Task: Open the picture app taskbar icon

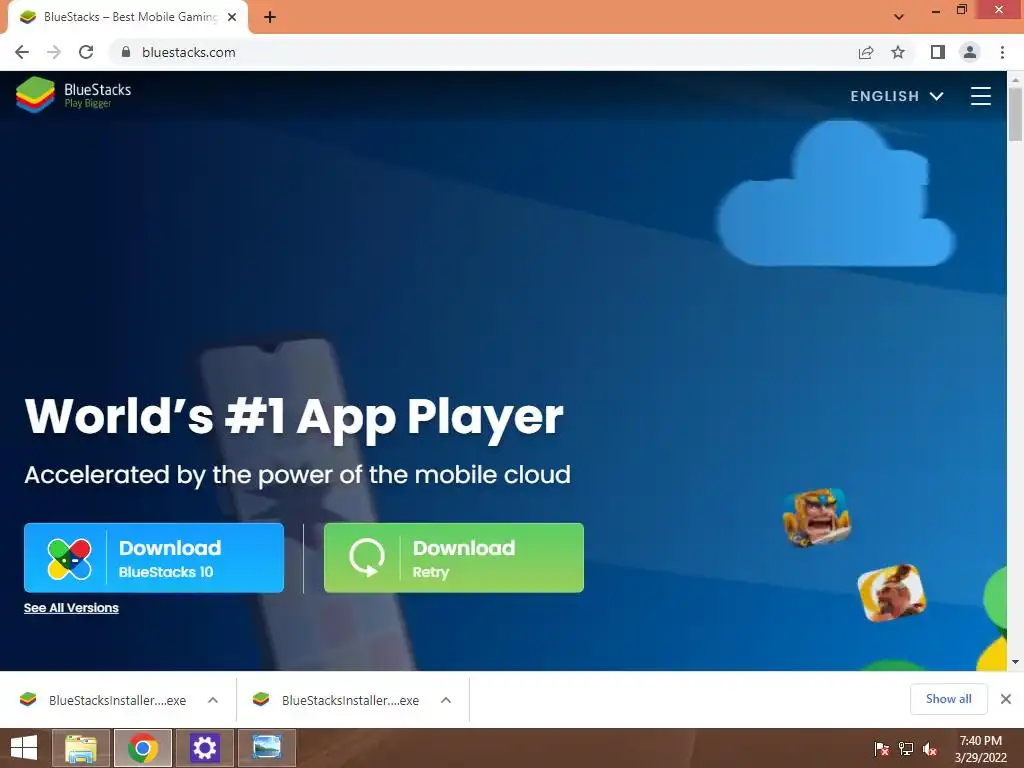Action: (266, 748)
